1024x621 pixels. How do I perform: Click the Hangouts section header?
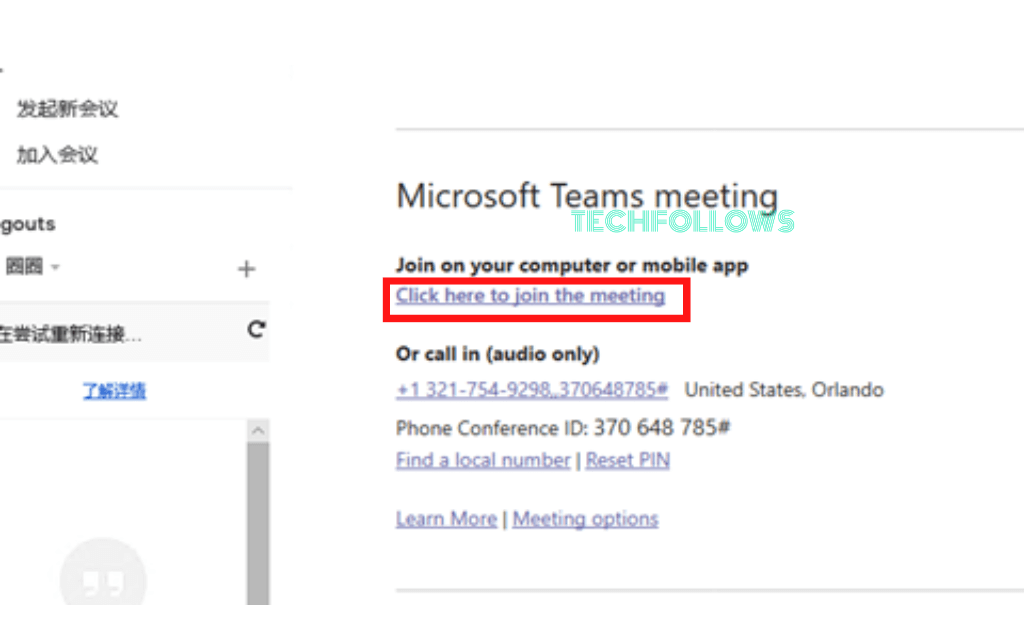click(x=27, y=224)
